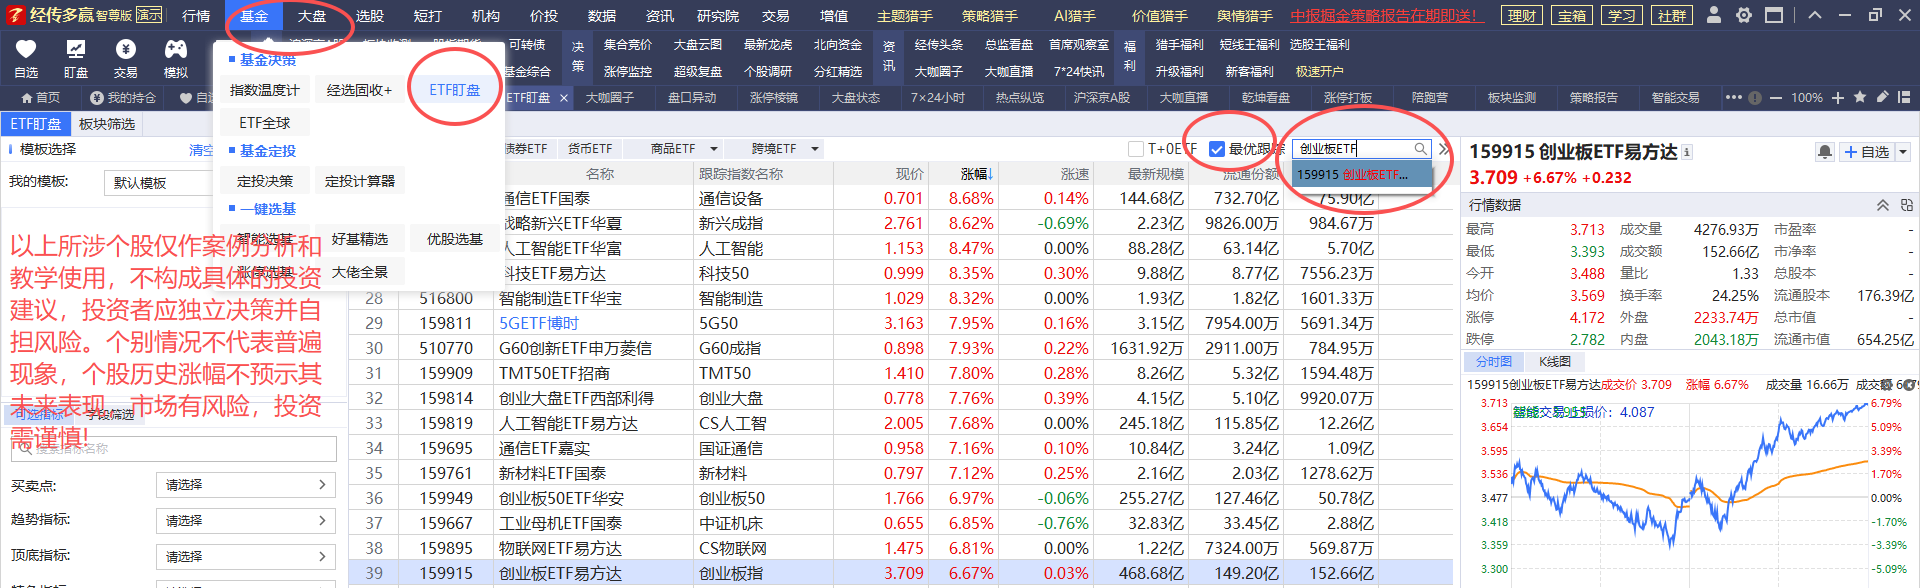The width and height of the screenshot is (1920, 588).
Task: Click the 理财 button in title bar
Action: tap(1522, 16)
